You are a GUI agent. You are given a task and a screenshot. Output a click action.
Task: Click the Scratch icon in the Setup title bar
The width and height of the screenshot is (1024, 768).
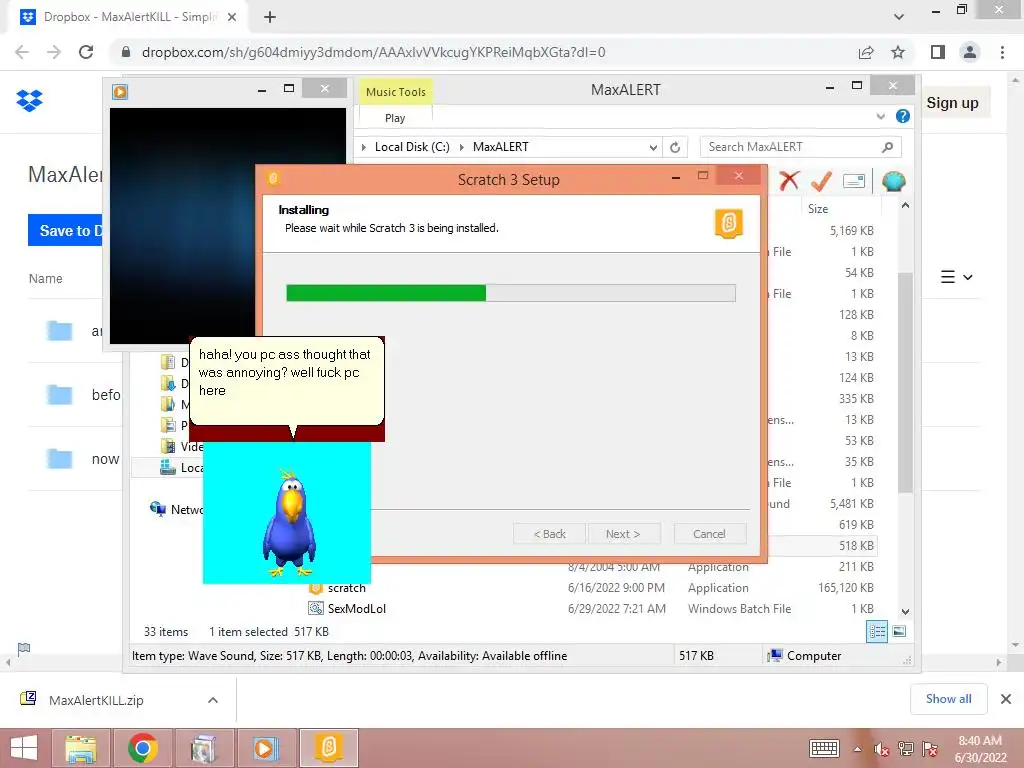[x=274, y=178]
